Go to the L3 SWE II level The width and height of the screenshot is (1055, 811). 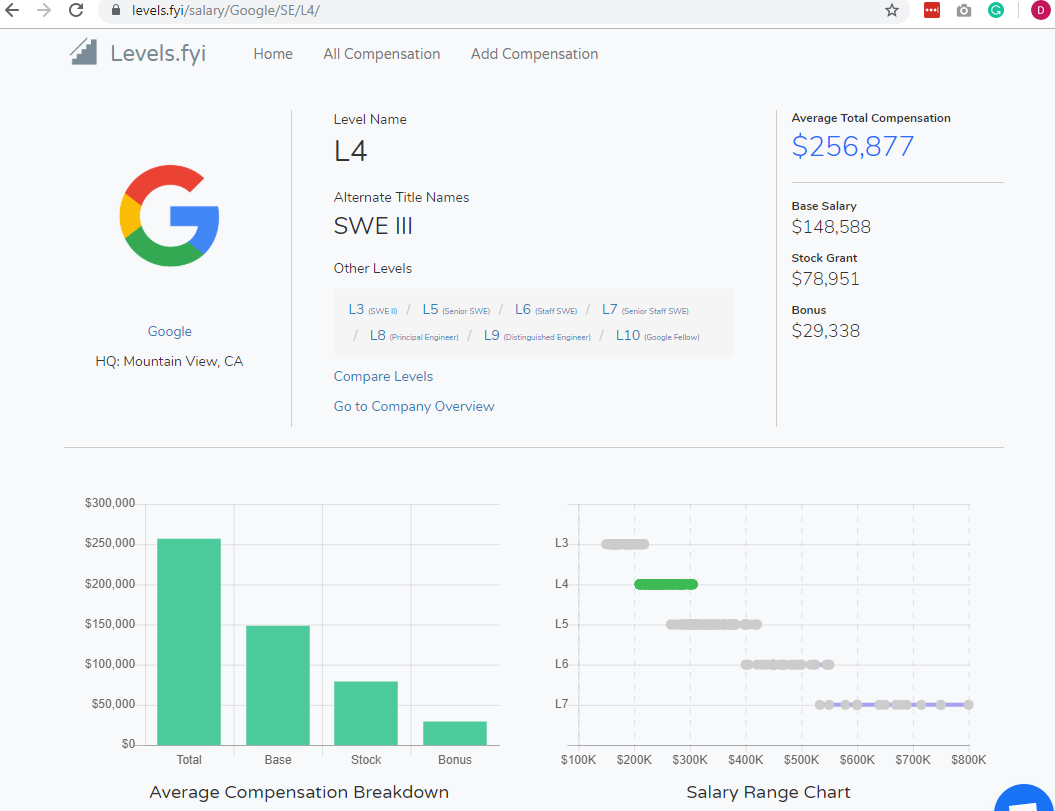[373, 310]
